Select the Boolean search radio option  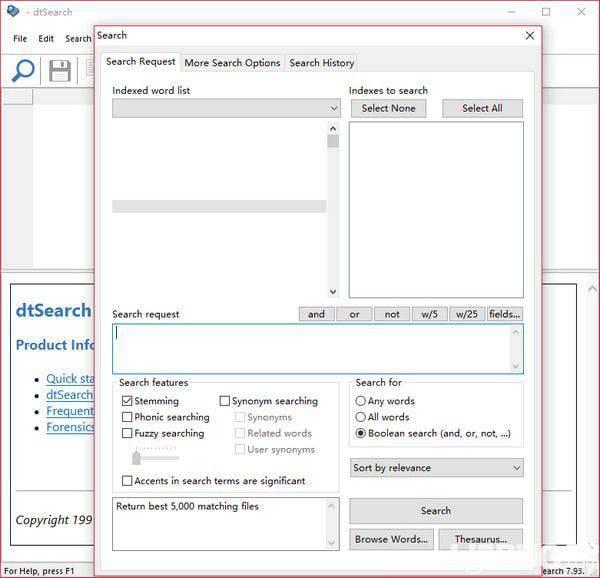coord(360,433)
